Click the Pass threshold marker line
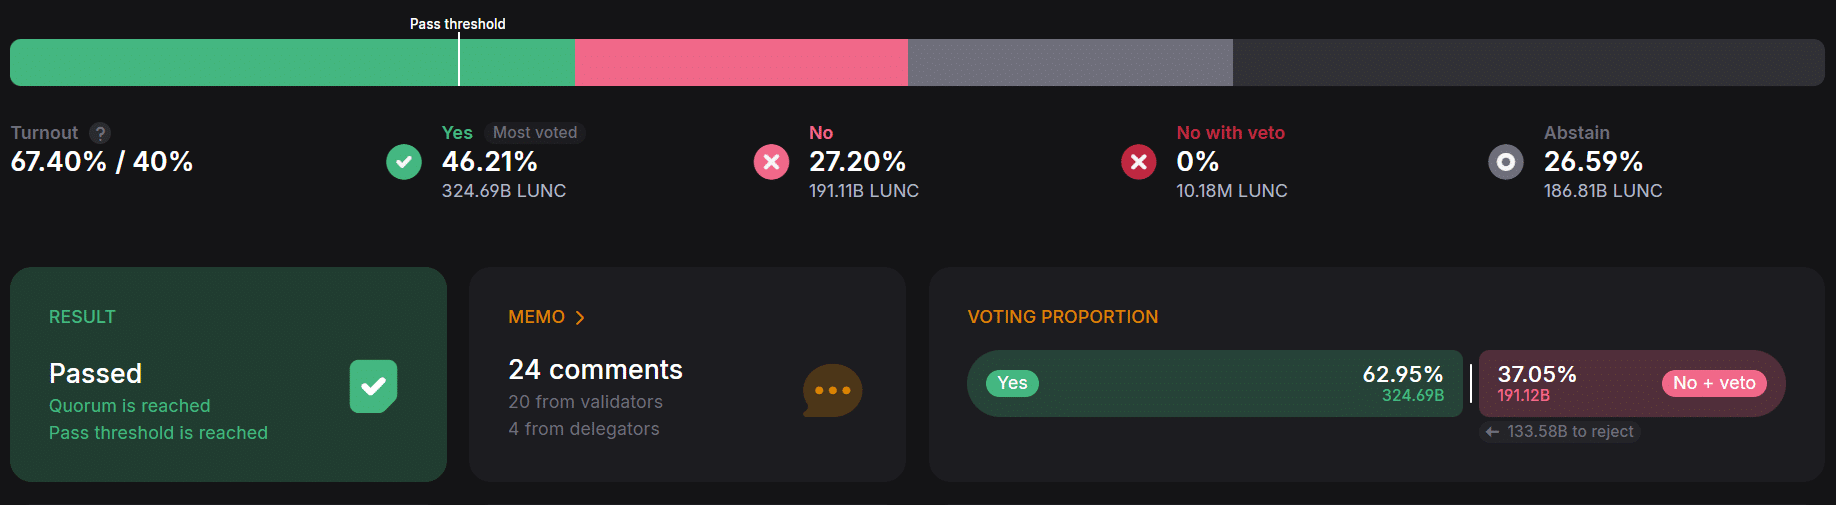 (459, 60)
